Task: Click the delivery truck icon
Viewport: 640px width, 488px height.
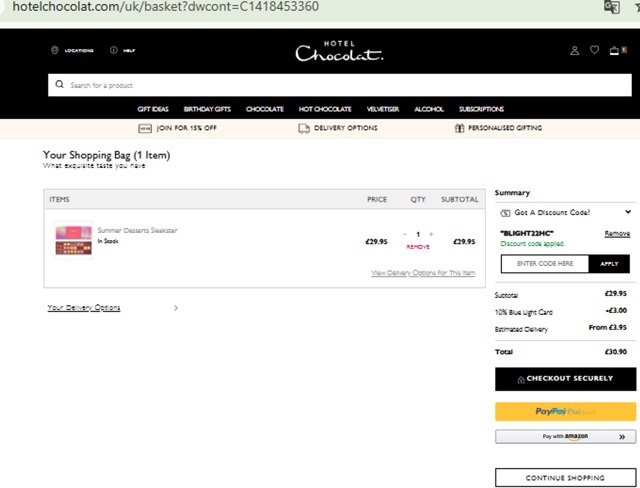Action: point(304,129)
